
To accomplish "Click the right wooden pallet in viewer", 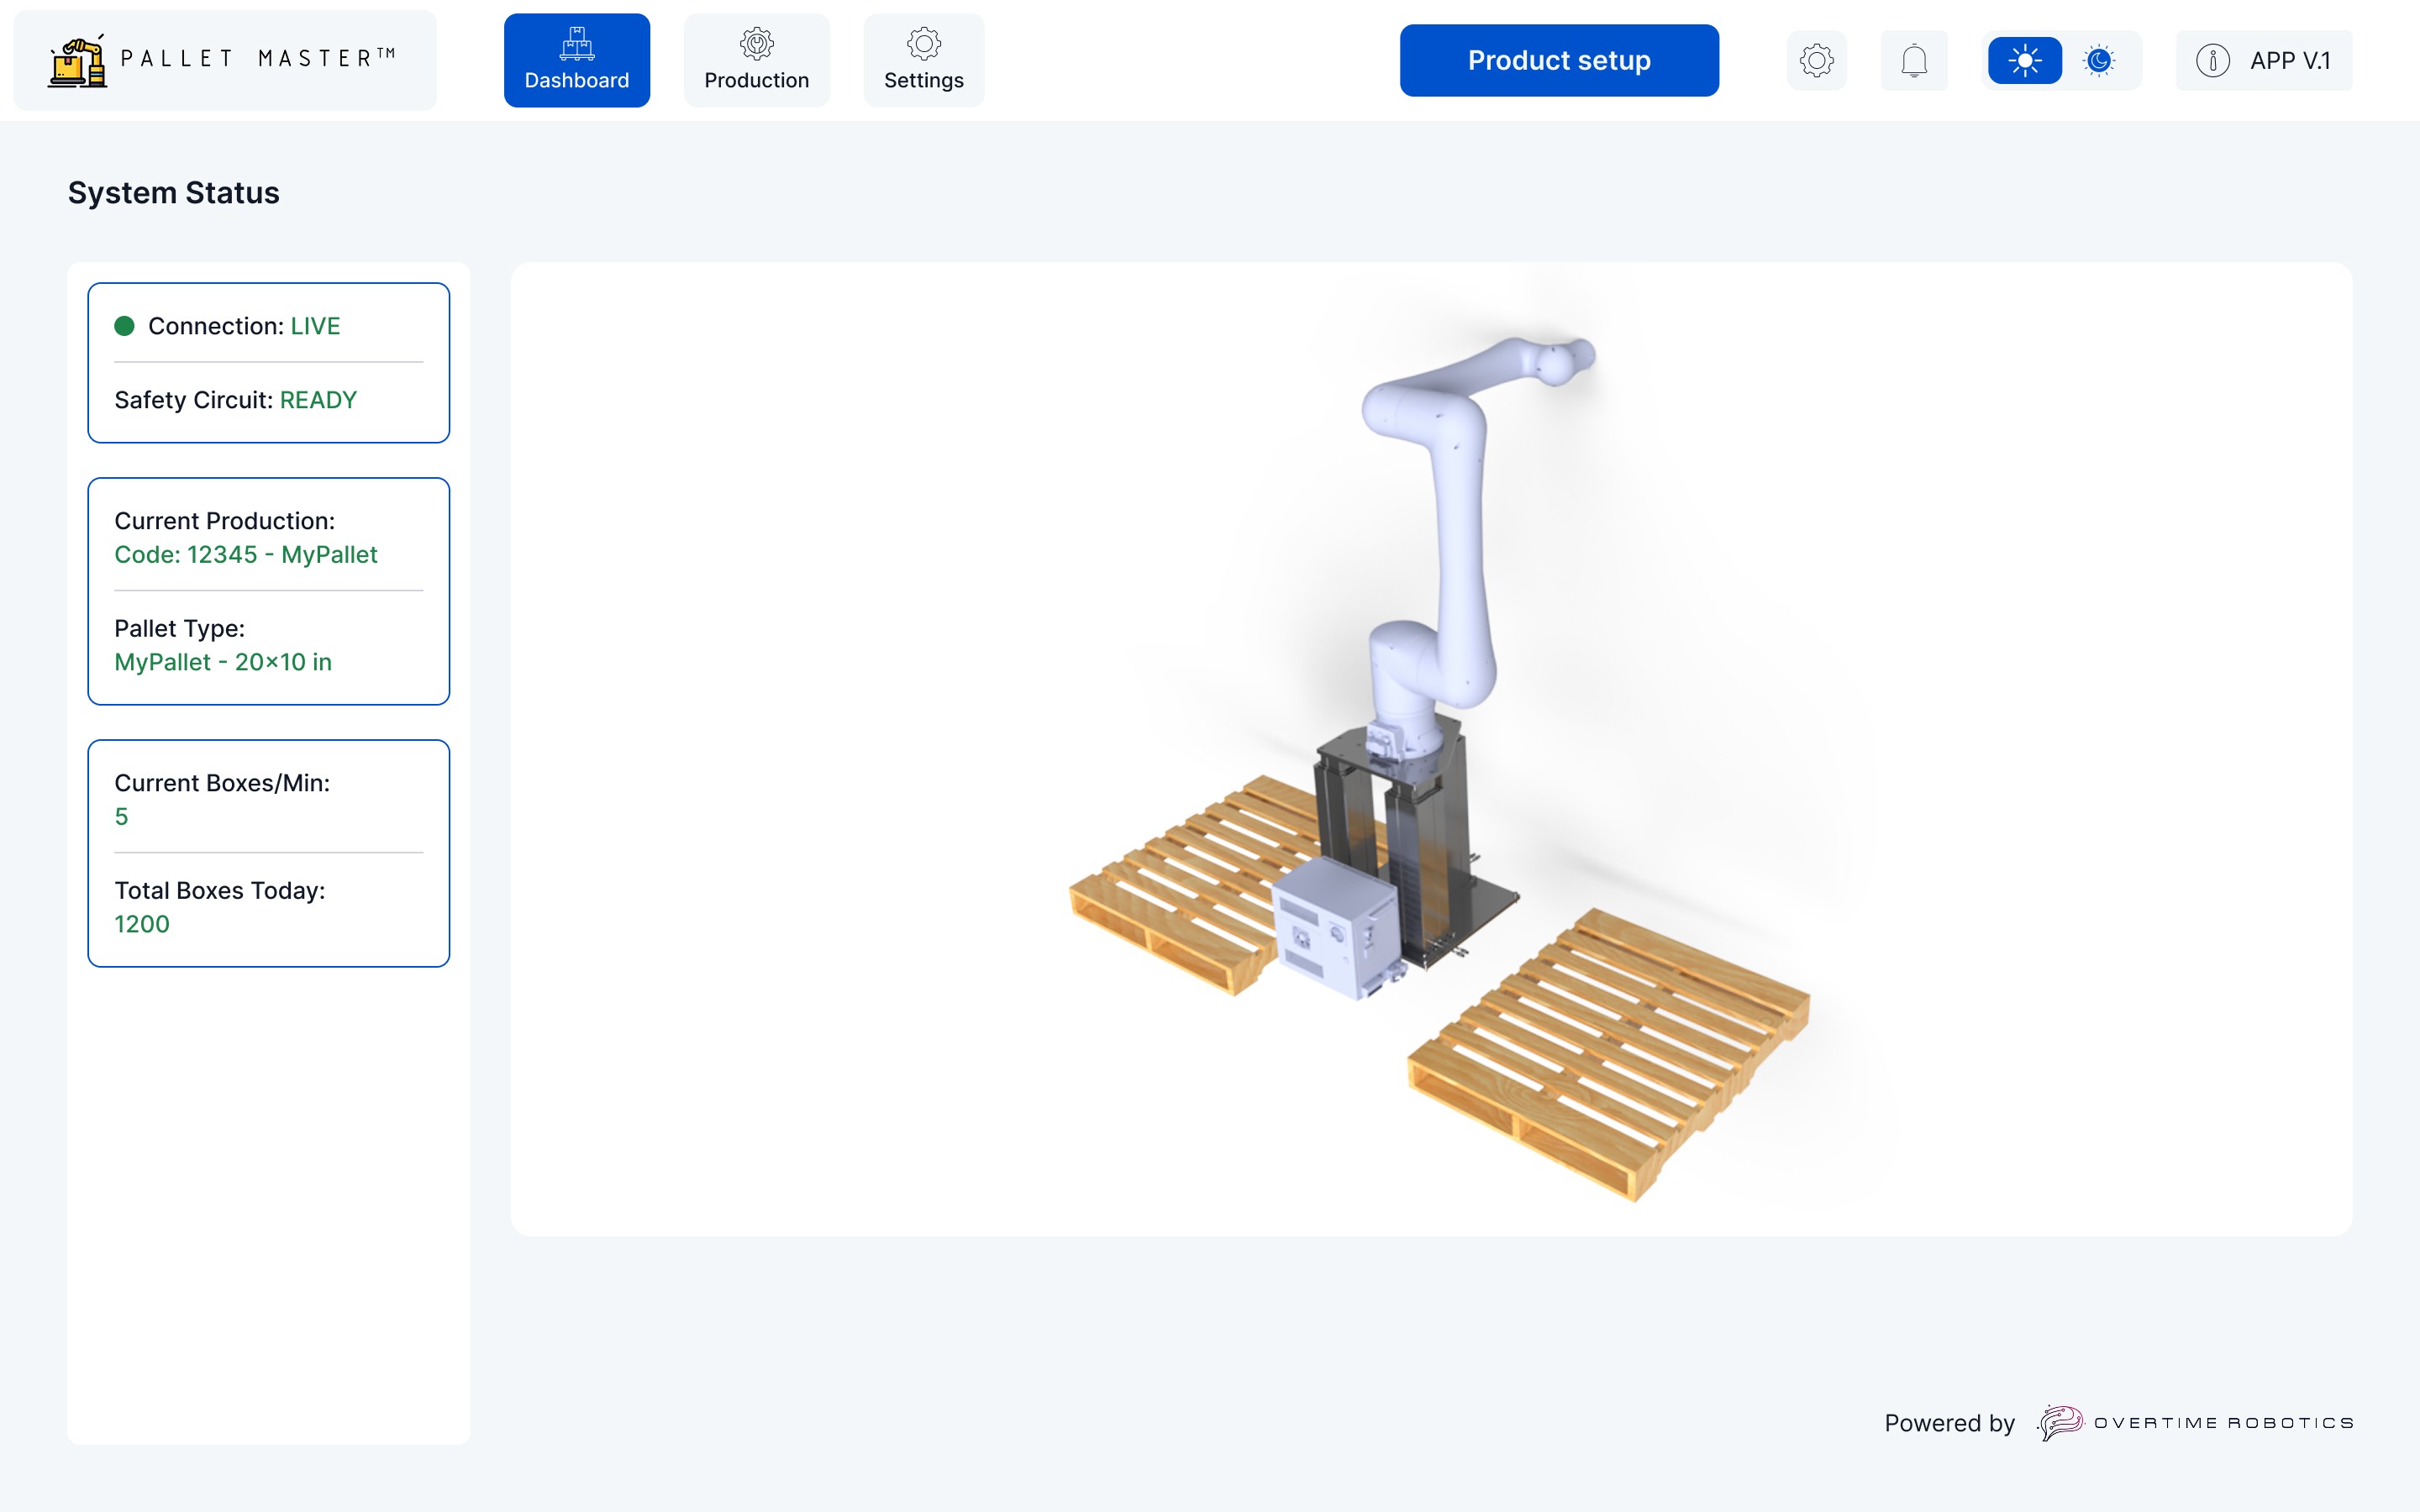I will coord(1610,1050).
